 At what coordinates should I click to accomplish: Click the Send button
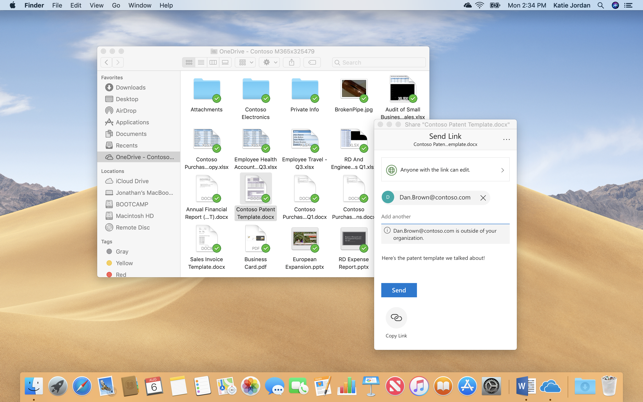[x=399, y=290]
